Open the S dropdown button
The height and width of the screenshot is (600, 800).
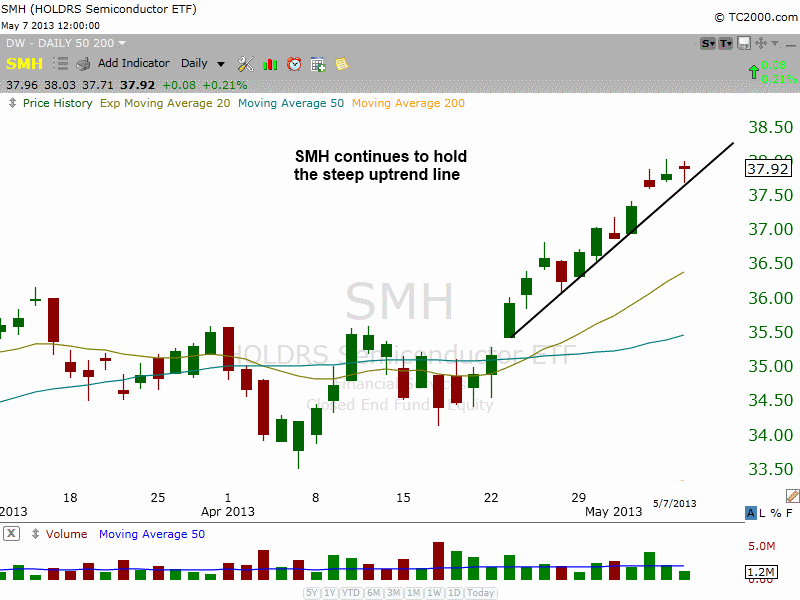click(708, 43)
